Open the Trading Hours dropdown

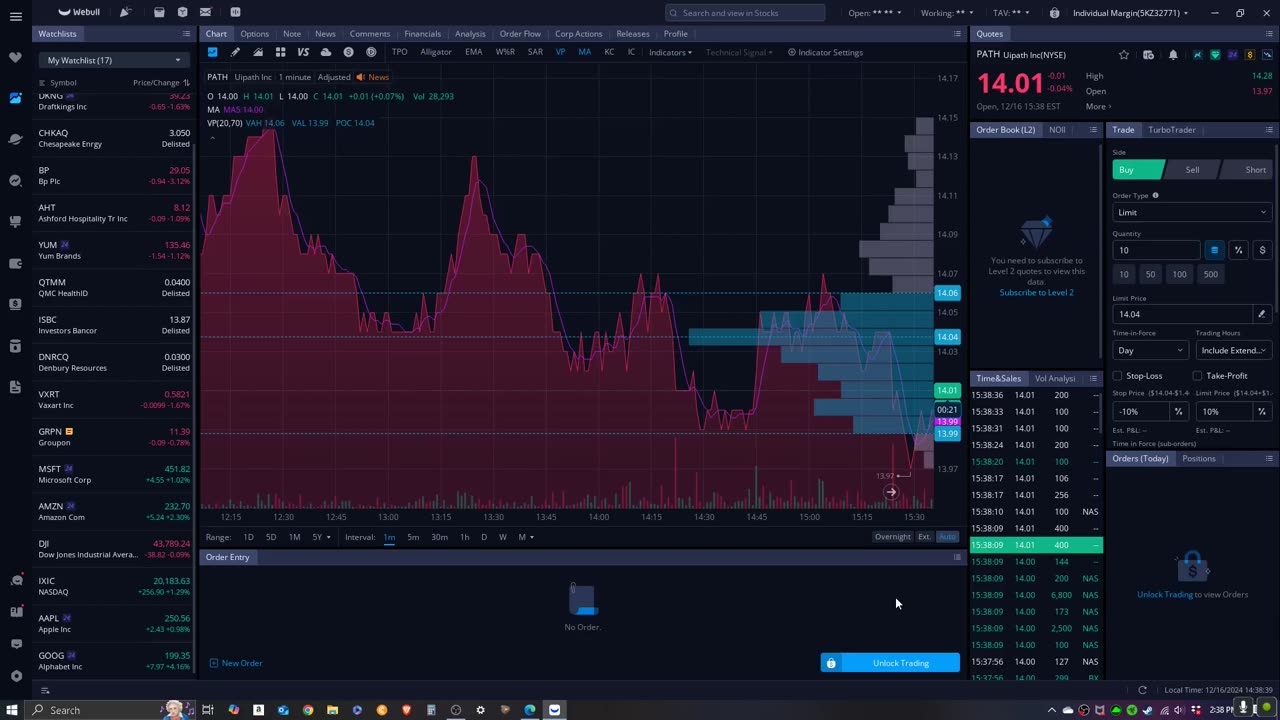pyautogui.click(x=1234, y=350)
